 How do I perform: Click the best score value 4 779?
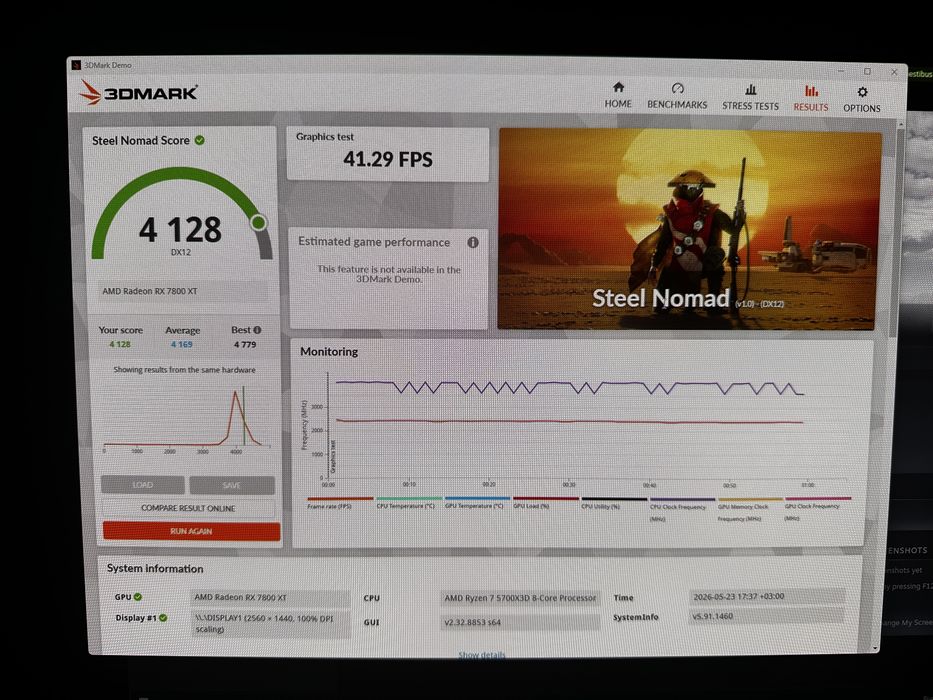point(245,345)
